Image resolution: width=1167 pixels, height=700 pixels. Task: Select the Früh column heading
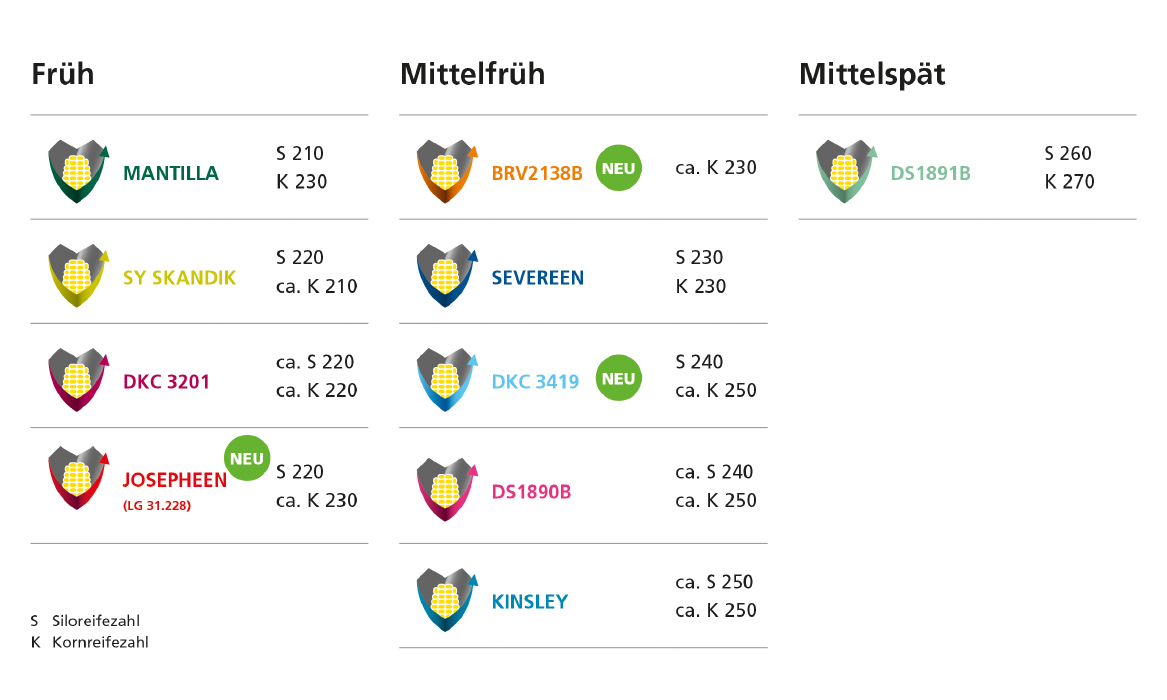coord(63,74)
